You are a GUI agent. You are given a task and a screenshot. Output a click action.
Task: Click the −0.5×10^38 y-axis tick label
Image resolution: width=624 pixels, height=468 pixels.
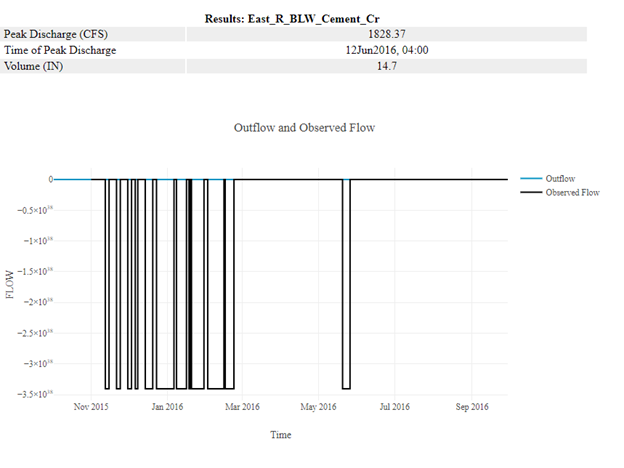pos(35,210)
